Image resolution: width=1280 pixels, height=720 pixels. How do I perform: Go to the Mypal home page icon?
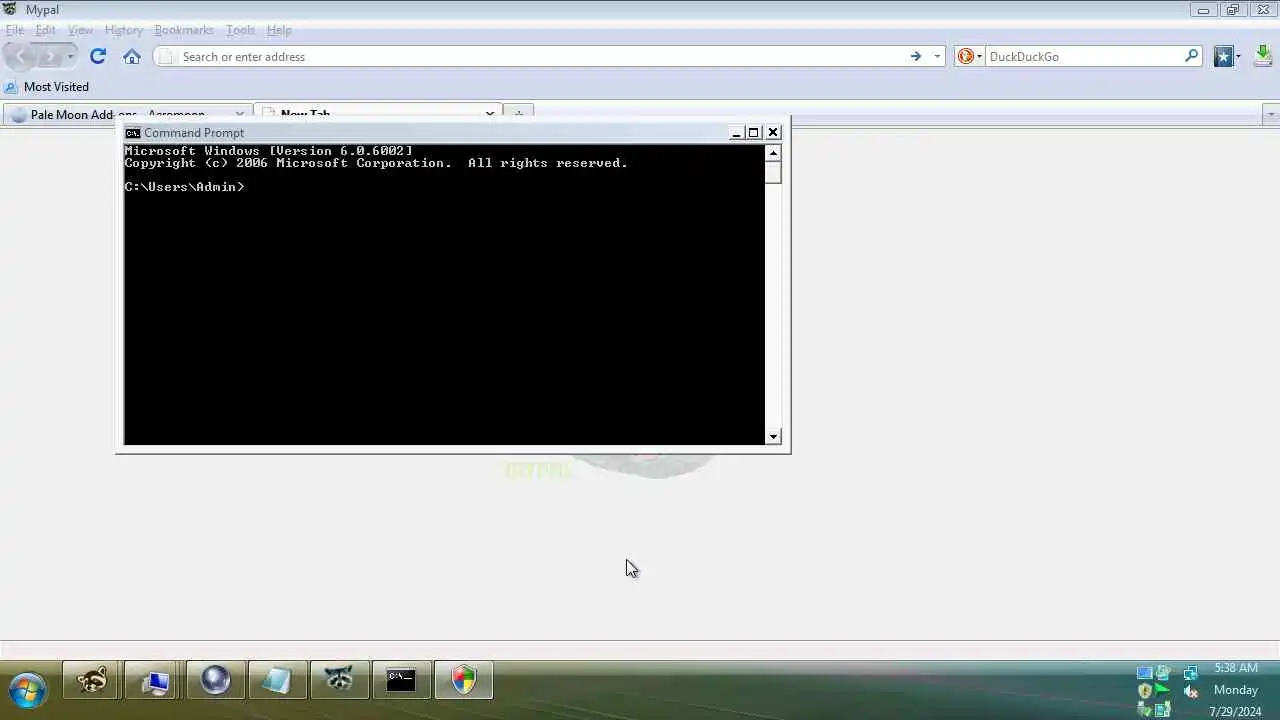click(132, 56)
